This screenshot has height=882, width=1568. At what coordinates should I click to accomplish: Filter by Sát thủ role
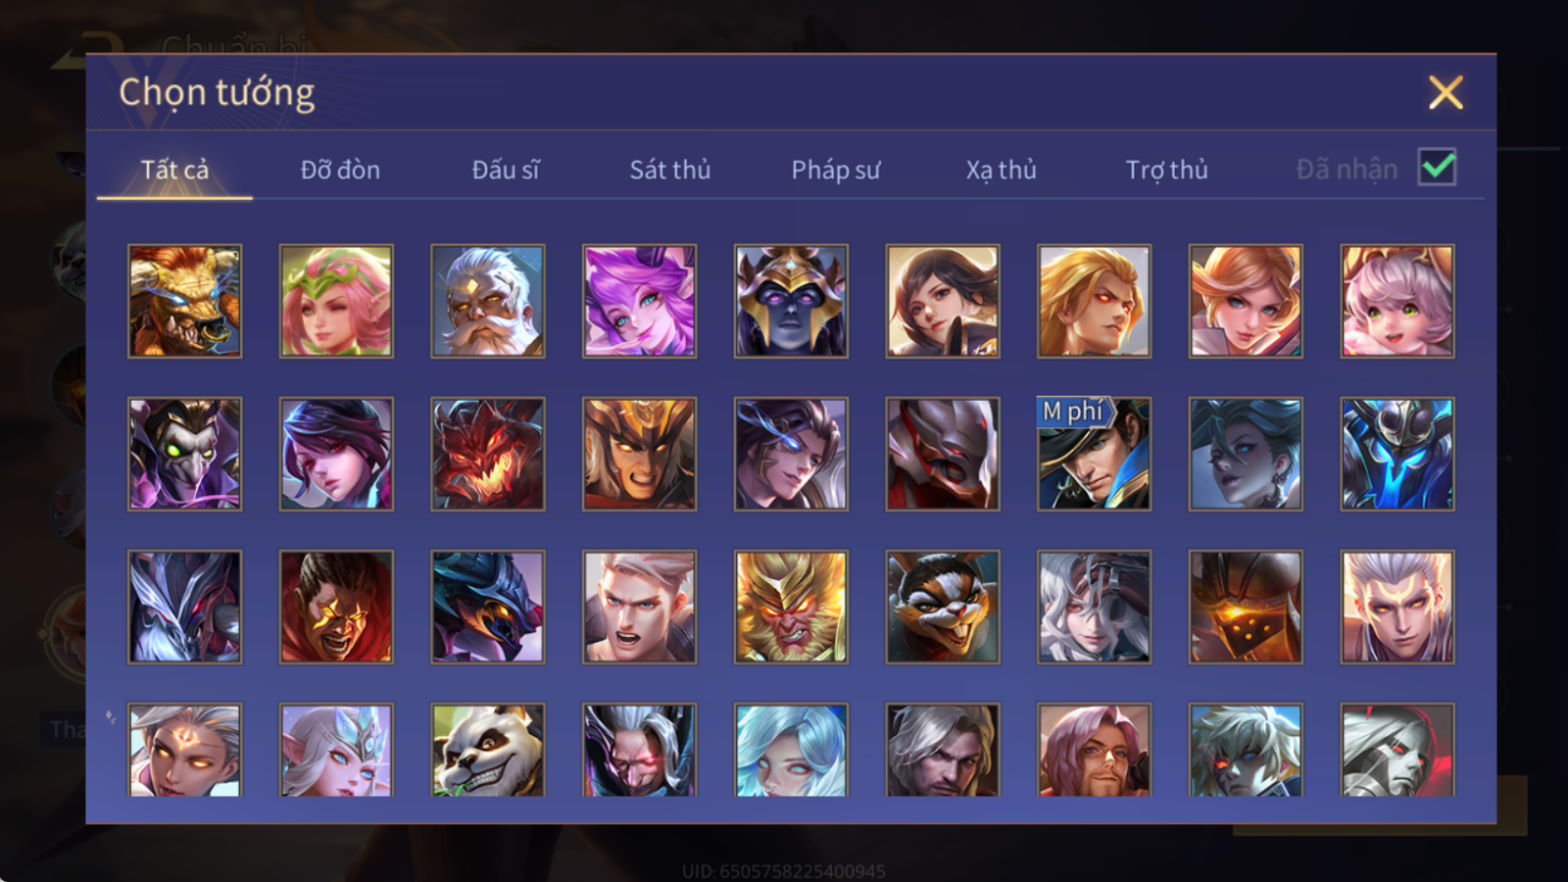[670, 170]
